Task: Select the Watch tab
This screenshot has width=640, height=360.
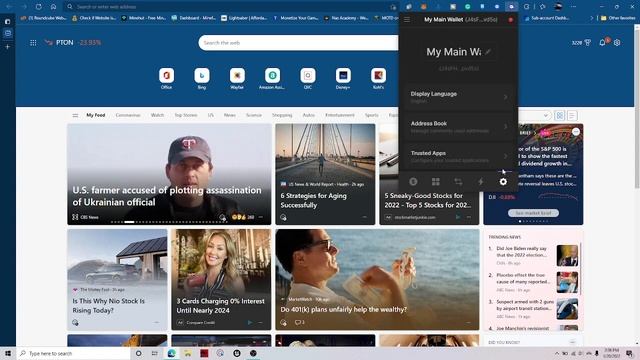Action: click(x=157, y=116)
